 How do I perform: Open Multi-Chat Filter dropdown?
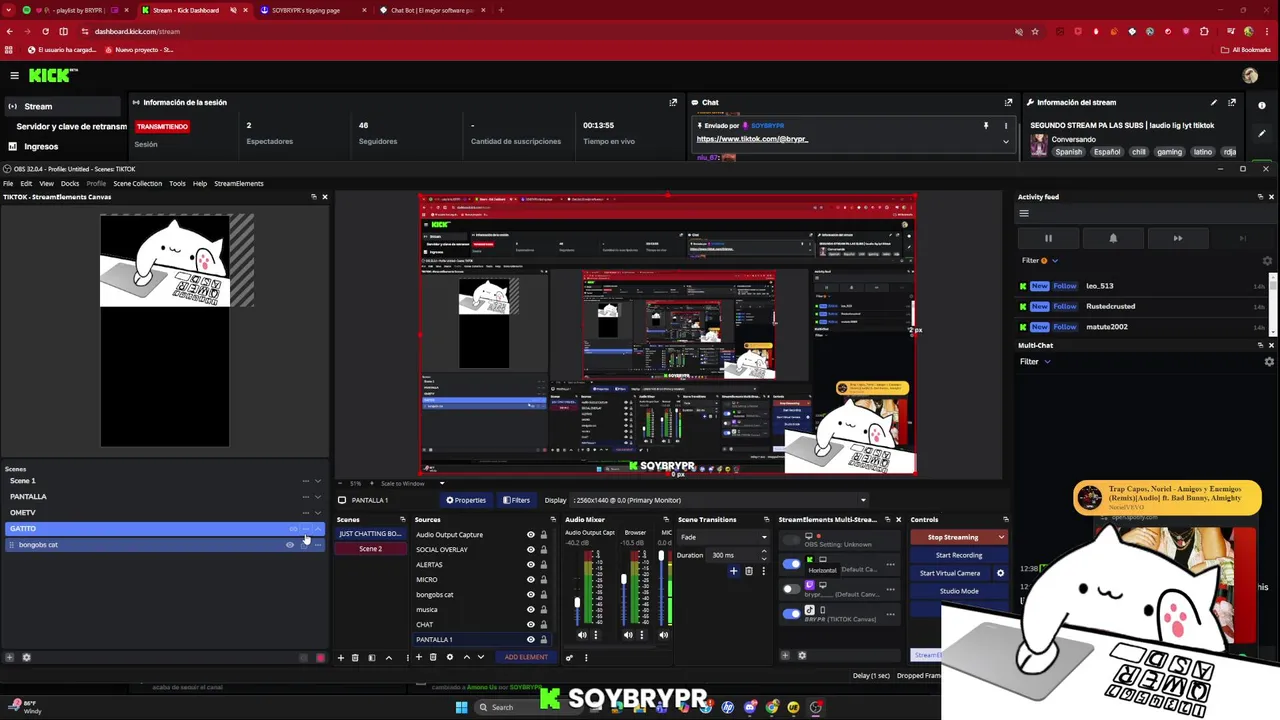pyautogui.click(x=1035, y=361)
